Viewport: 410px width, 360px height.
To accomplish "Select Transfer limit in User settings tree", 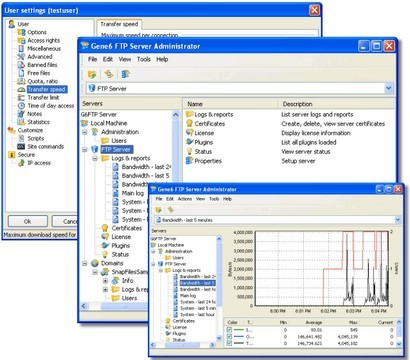I will pos(43,97).
